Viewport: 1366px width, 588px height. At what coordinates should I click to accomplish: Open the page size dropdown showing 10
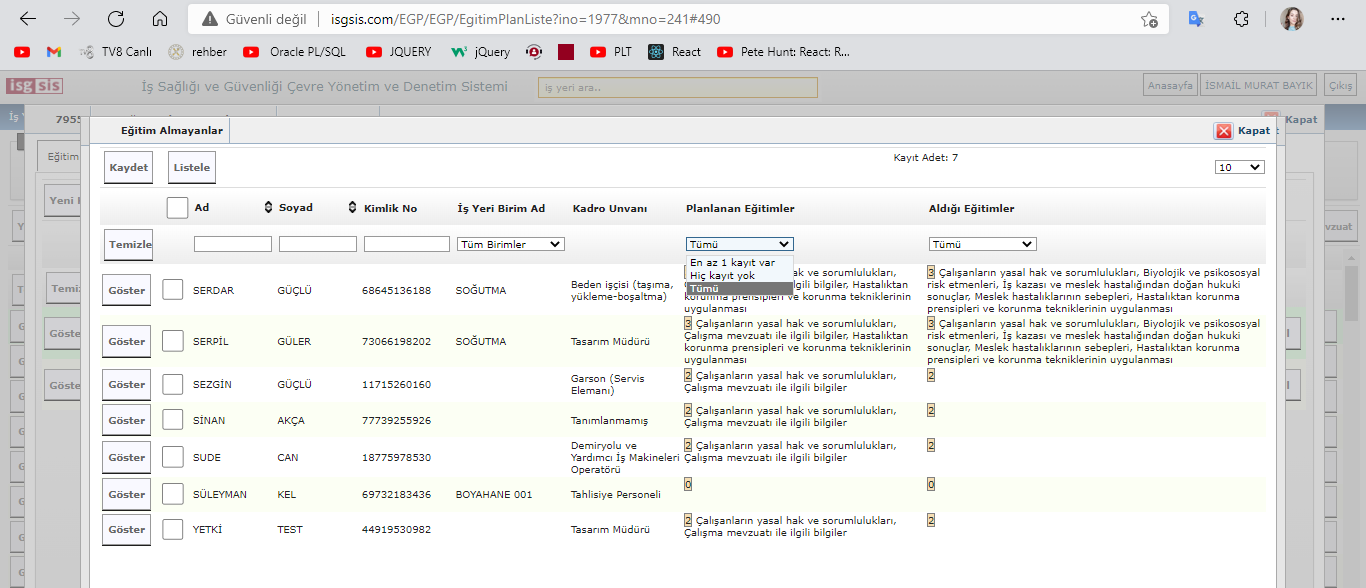pyautogui.click(x=1240, y=167)
